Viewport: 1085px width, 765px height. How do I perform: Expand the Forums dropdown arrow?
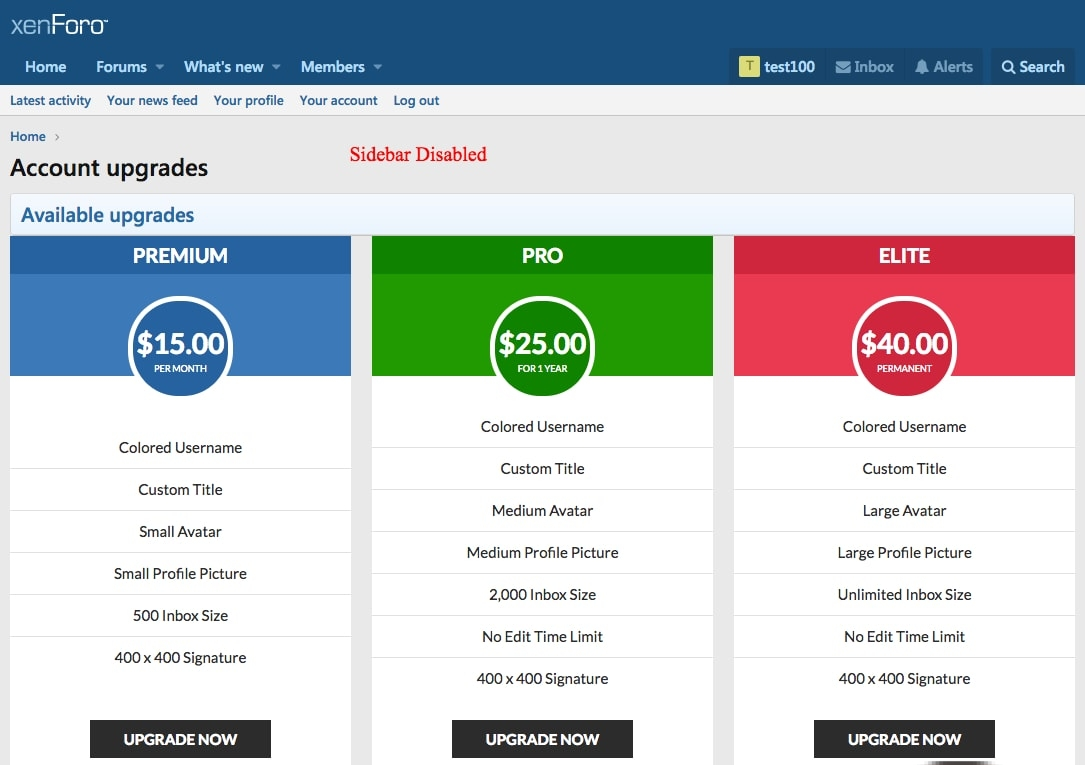pyautogui.click(x=159, y=67)
